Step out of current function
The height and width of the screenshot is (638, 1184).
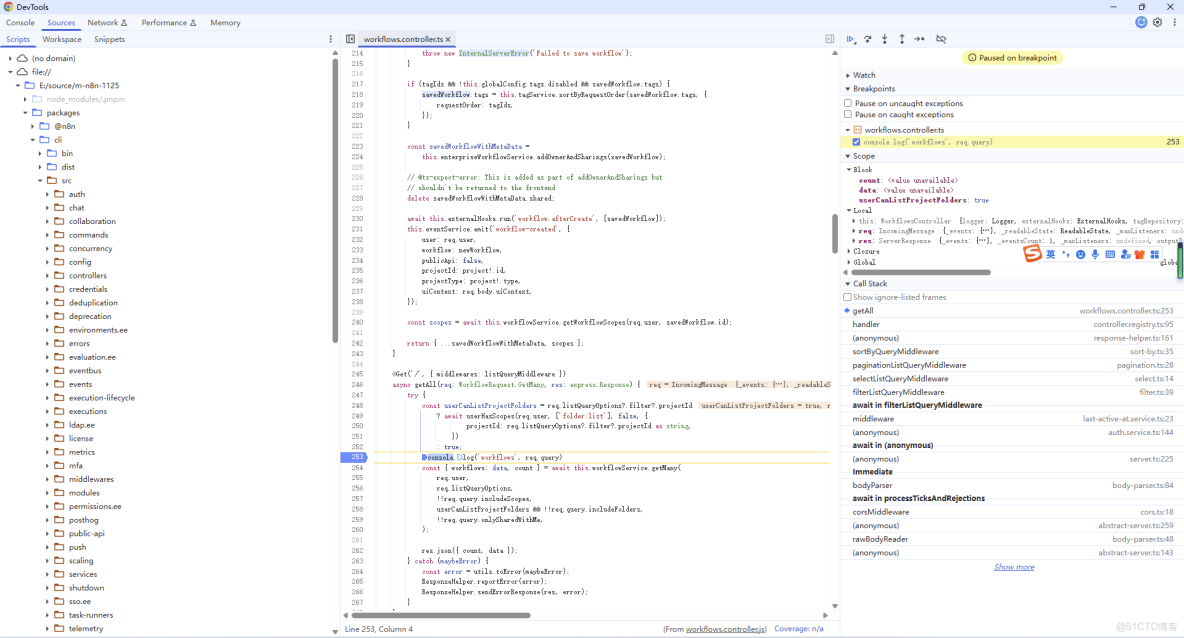click(x=902, y=39)
